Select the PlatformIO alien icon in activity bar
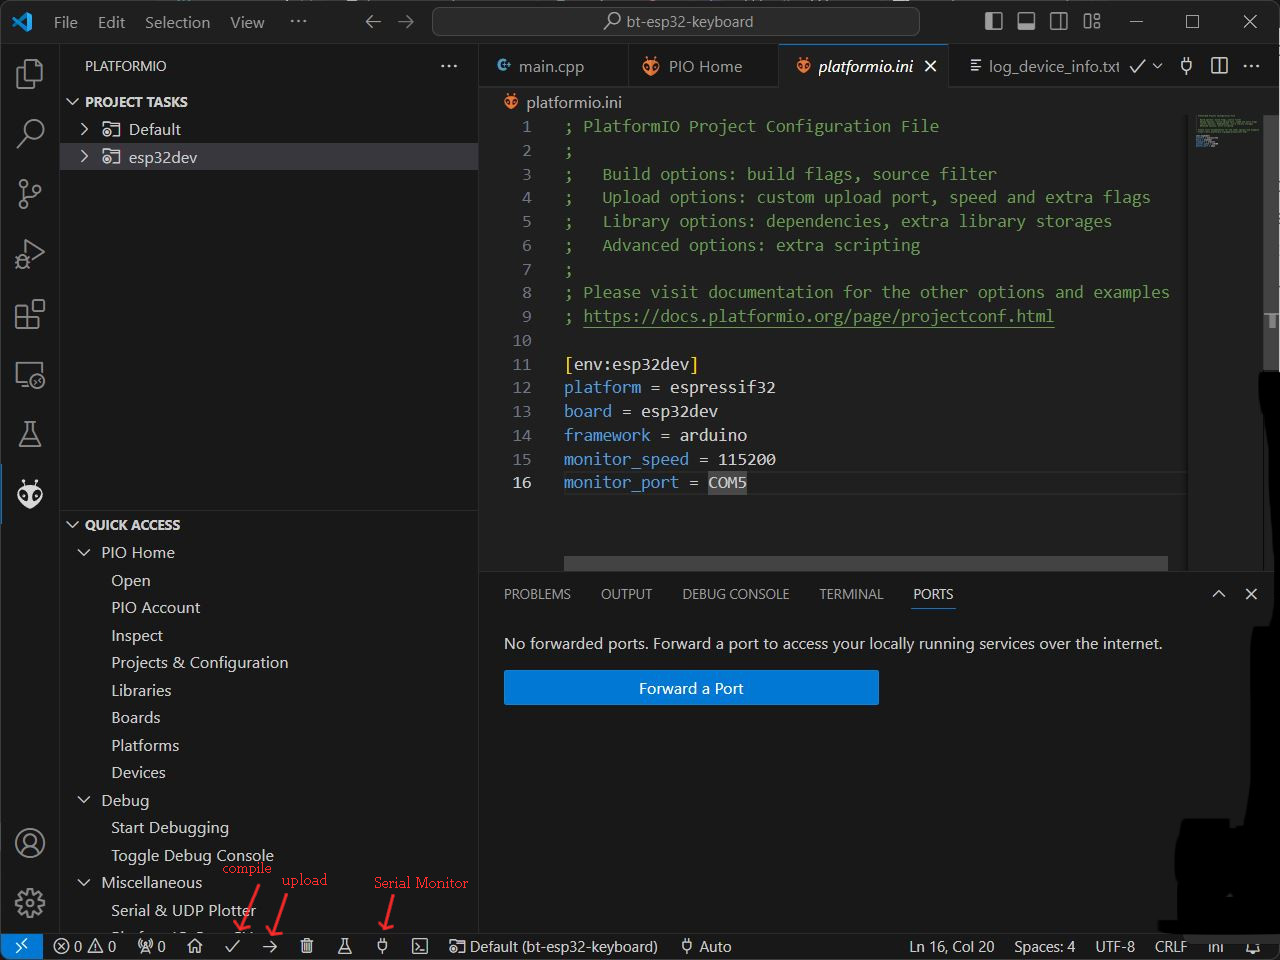The width and height of the screenshot is (1280, 960). (30, 494)
